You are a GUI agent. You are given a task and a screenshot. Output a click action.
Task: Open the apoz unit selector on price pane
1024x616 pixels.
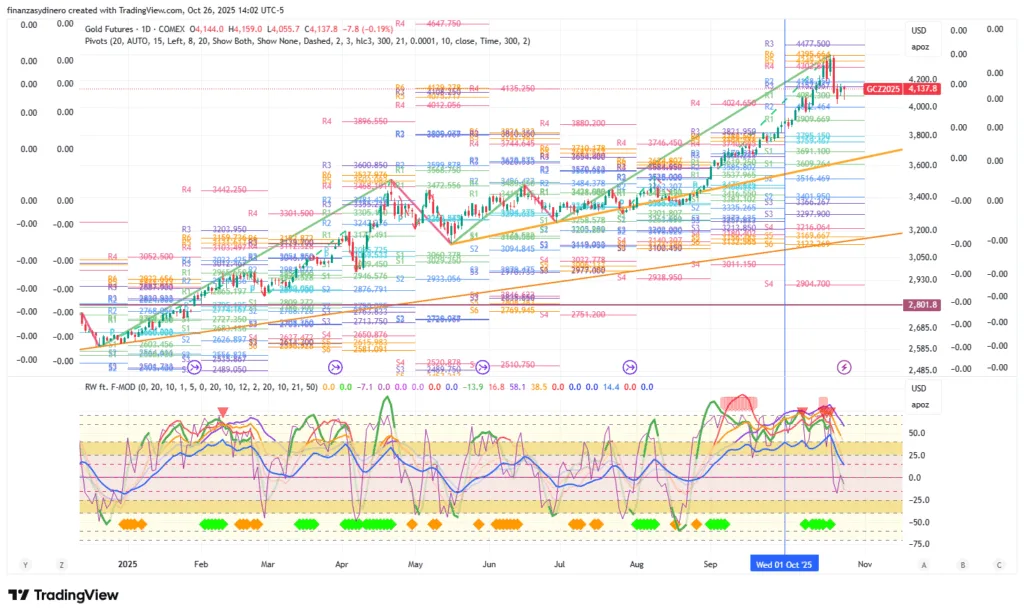coord(920,46)
